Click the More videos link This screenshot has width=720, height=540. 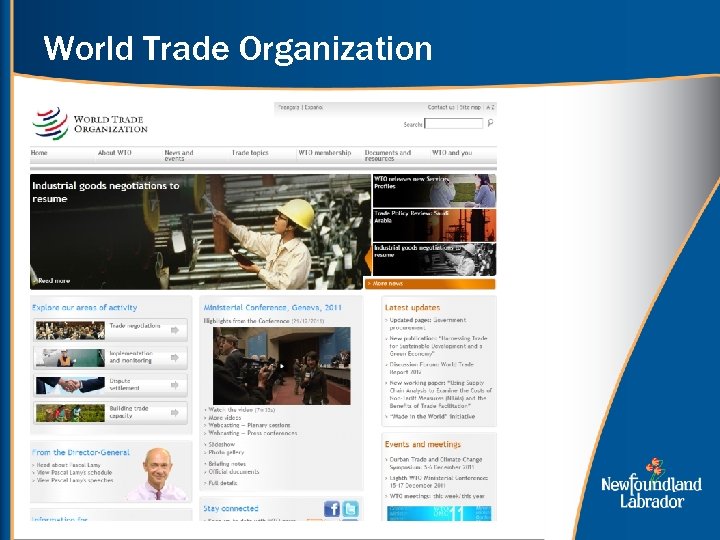(x=225, y=418)
